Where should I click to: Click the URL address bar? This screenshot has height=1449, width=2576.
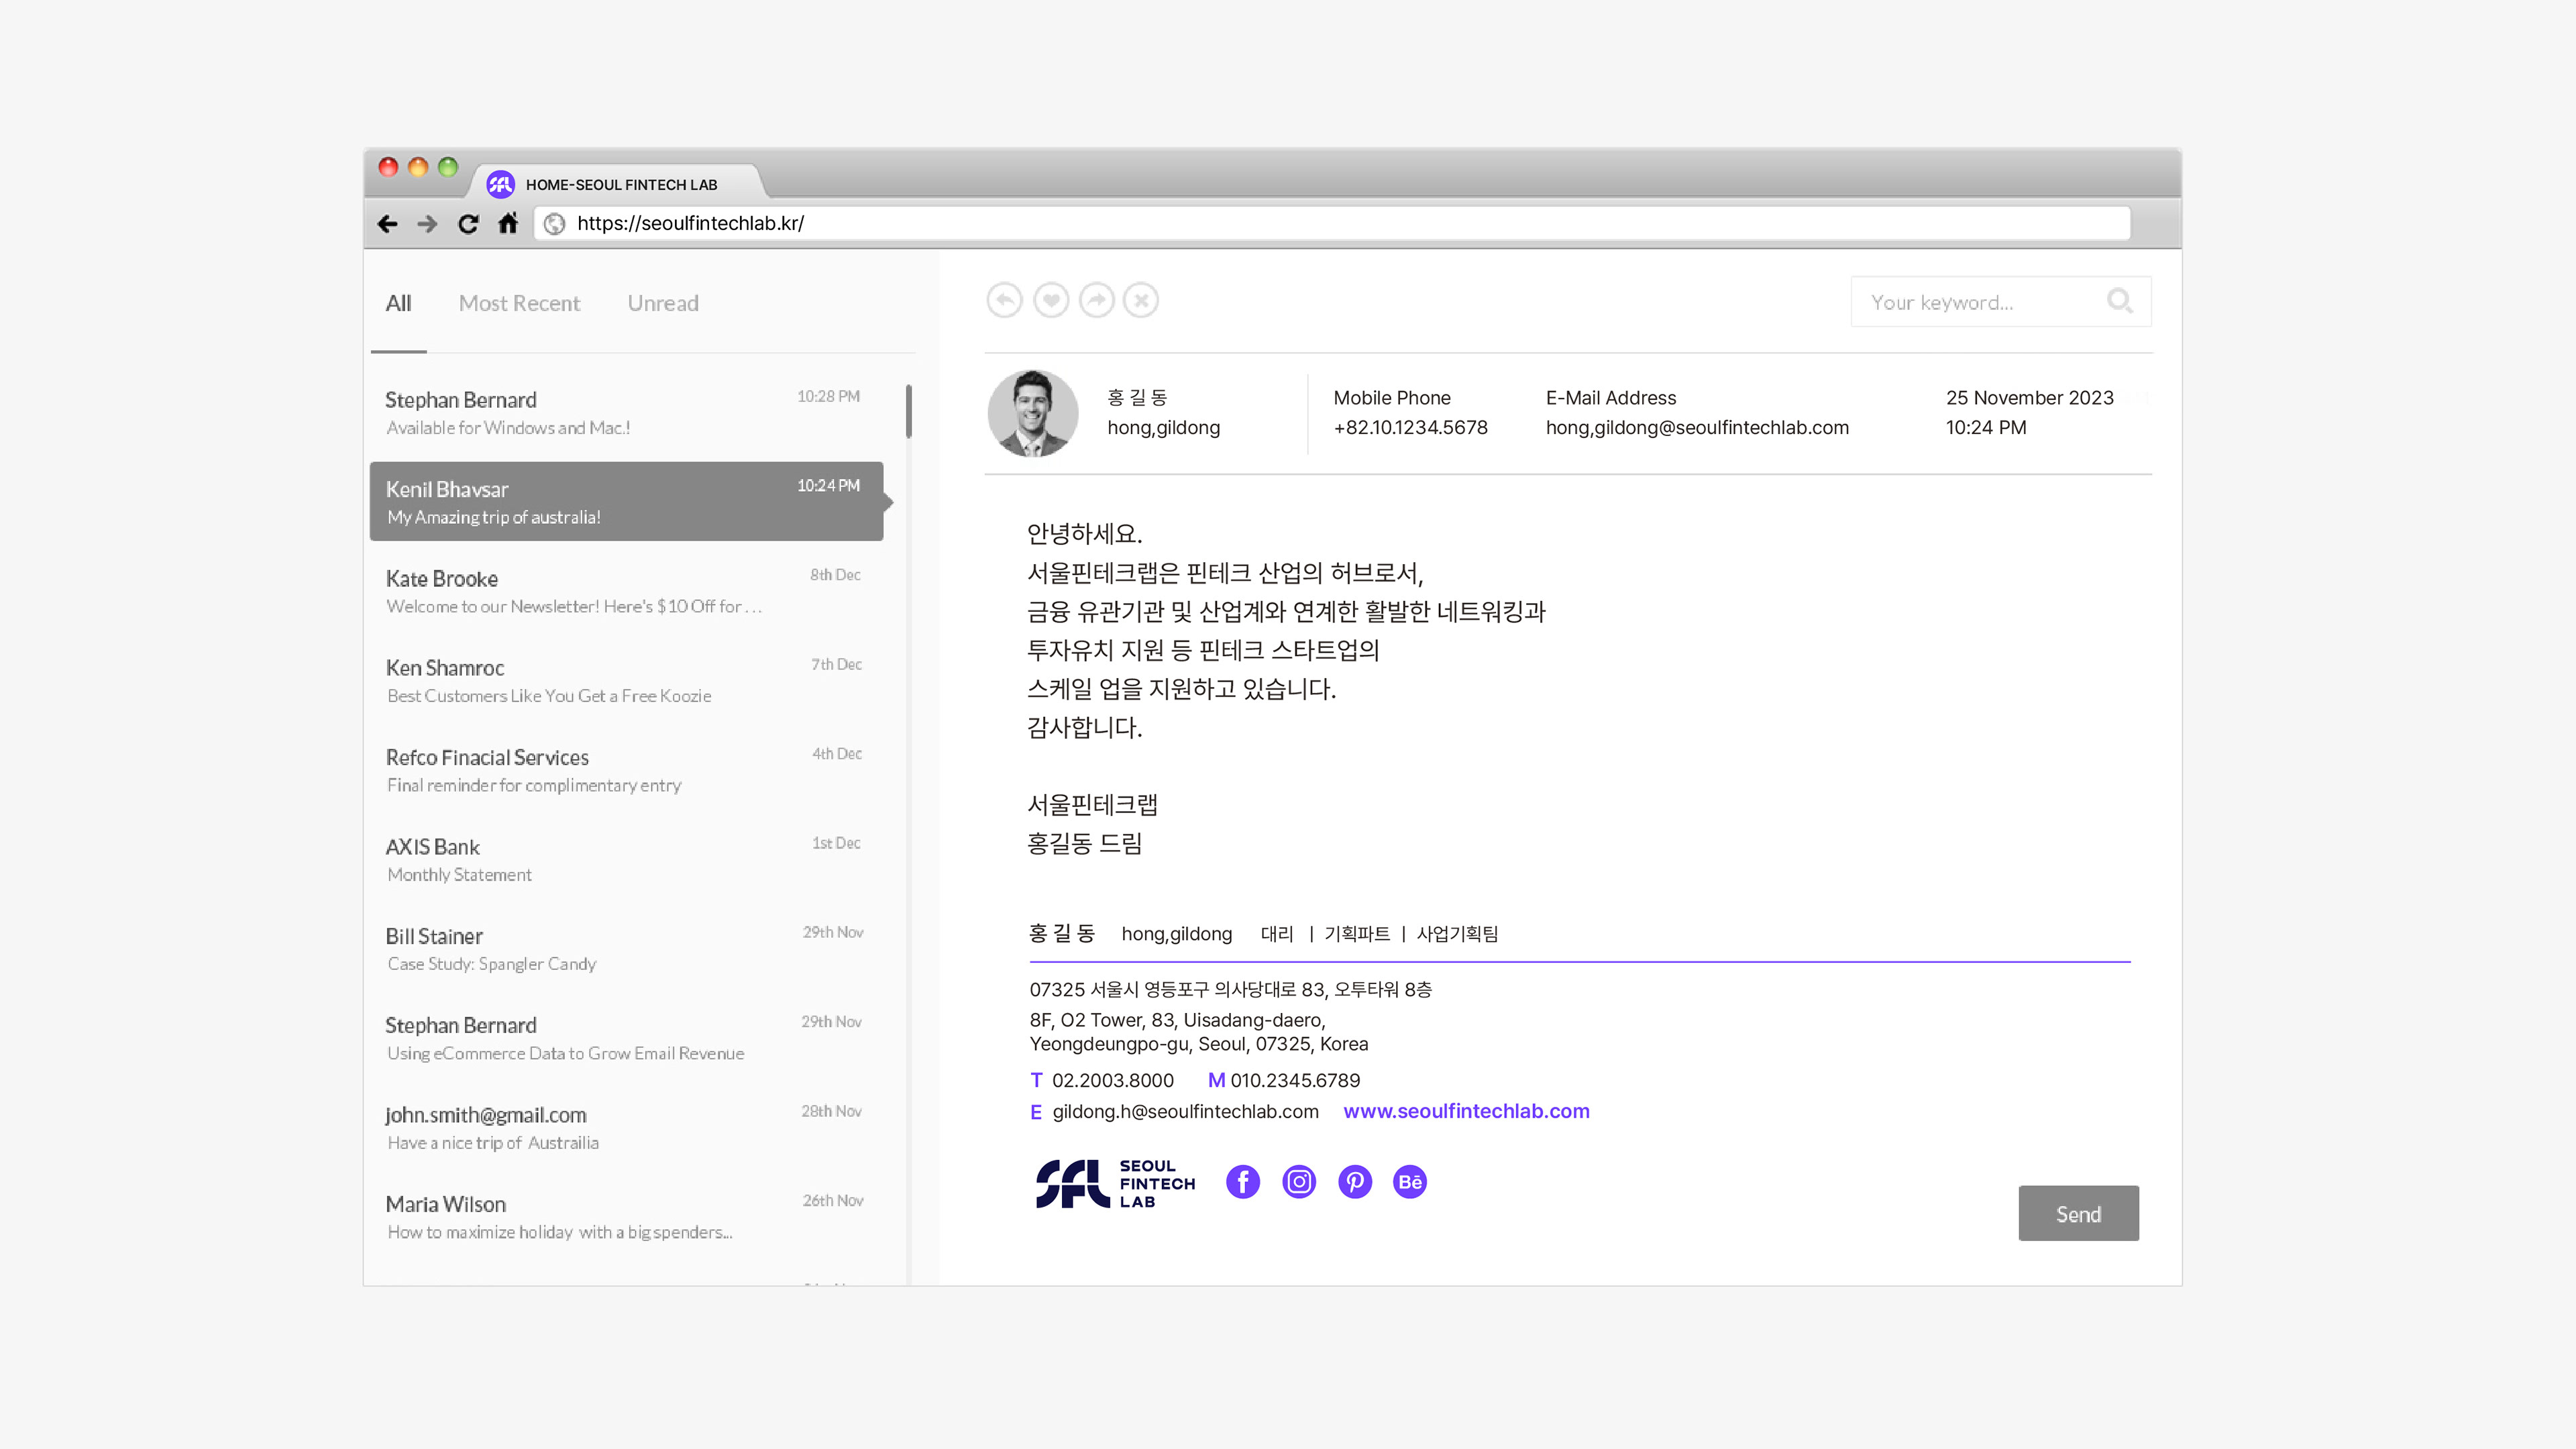click(x=1332, y=224)
